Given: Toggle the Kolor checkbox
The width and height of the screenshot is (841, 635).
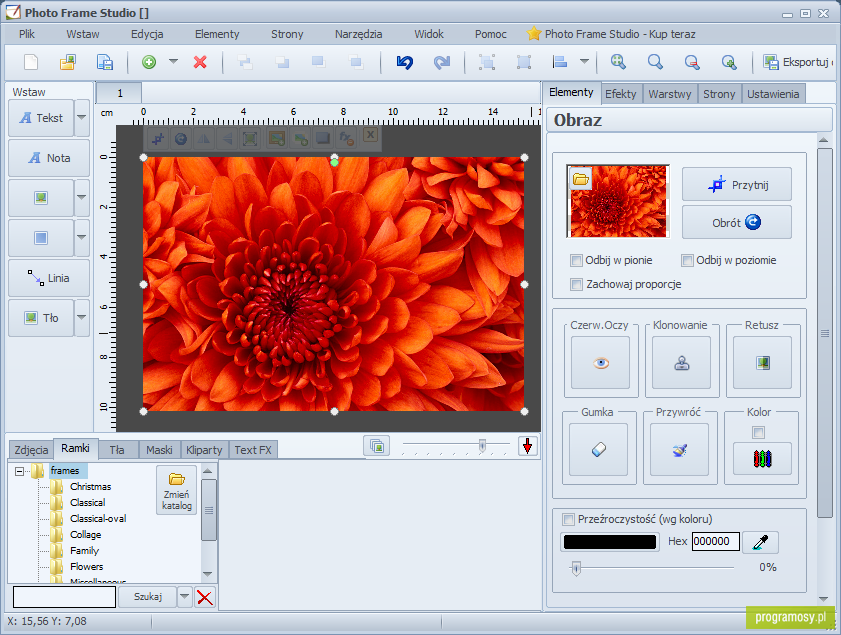Looking at the screenshot, I should pos(758,432).
